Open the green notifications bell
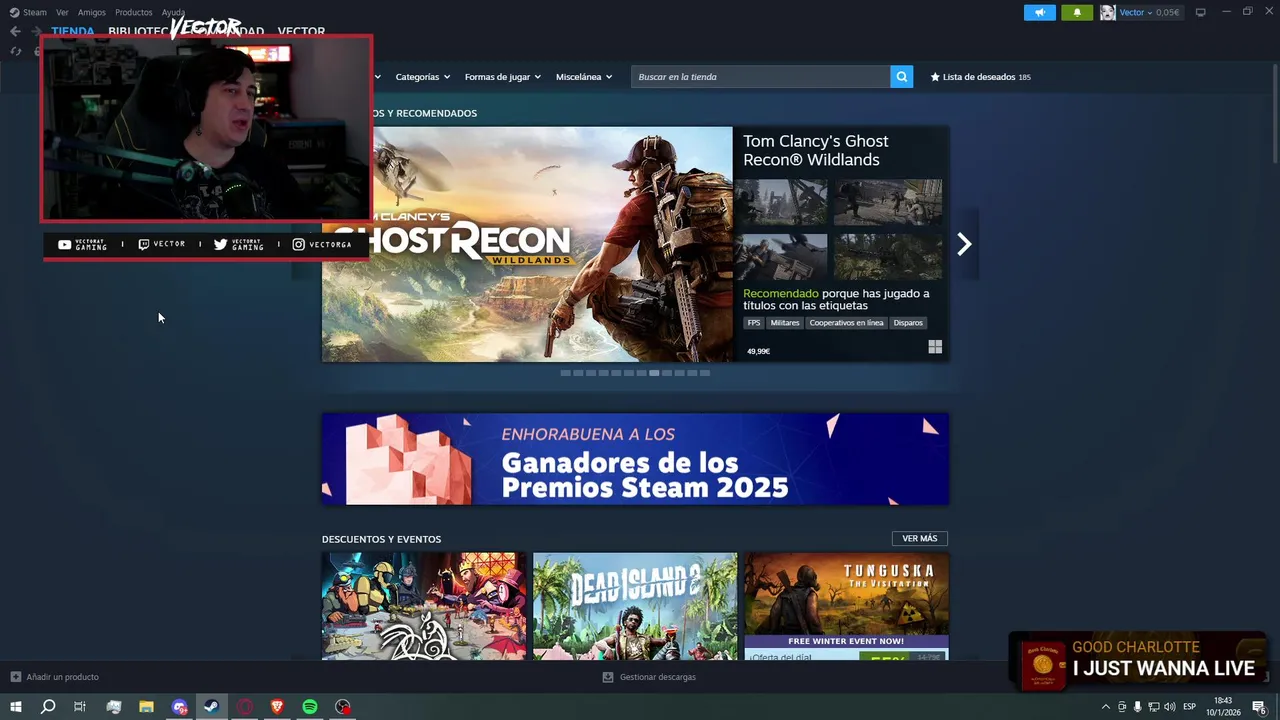Screen dimensions: 1280x720 point(1077,12)
